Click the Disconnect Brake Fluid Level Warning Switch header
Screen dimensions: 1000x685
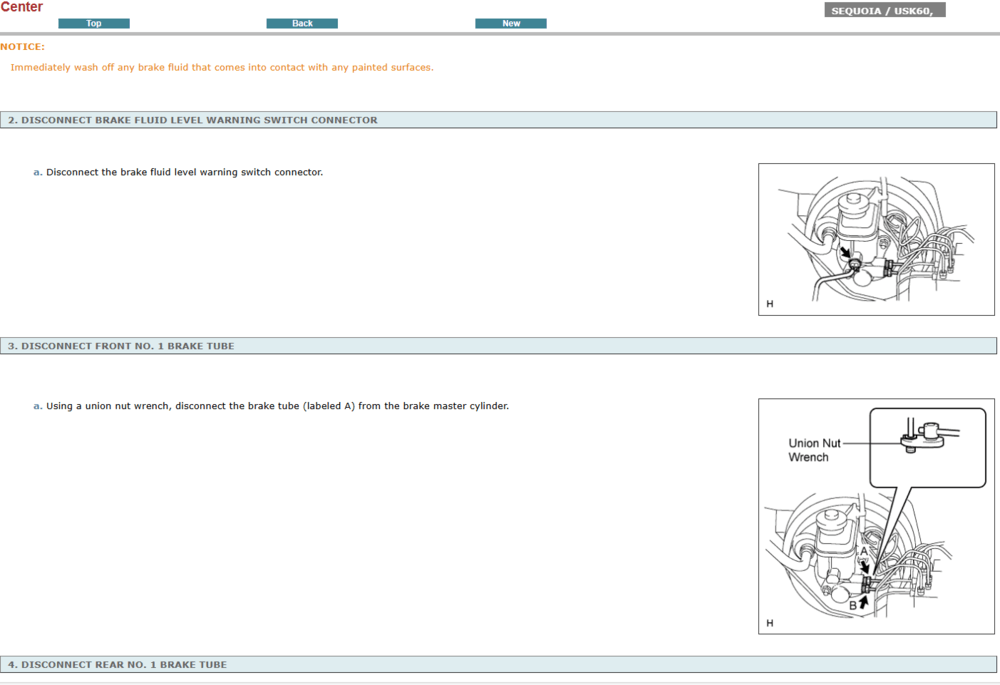click(x=193, y=120)
